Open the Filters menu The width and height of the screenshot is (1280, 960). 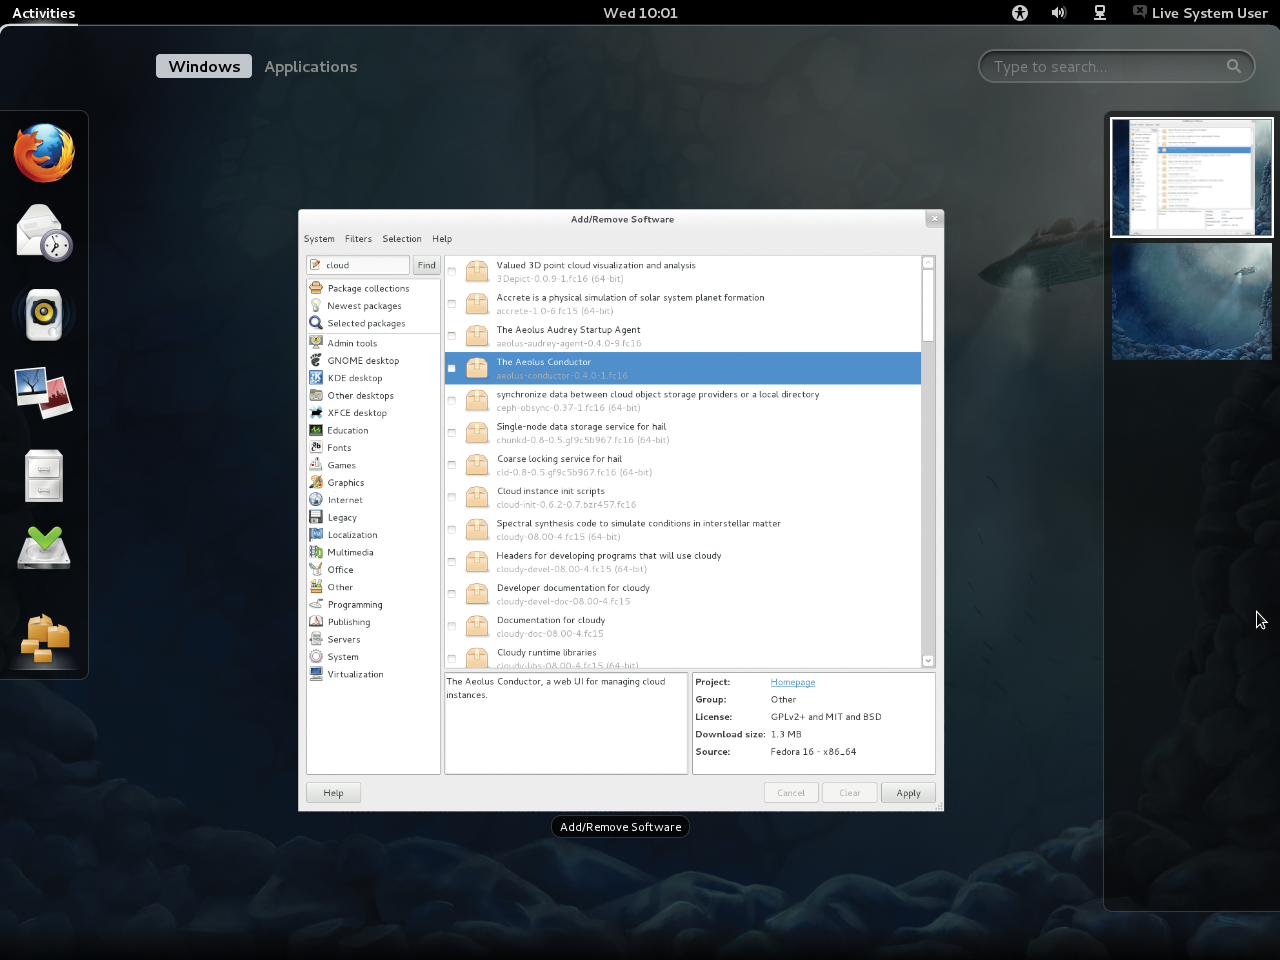coord(358,238)
